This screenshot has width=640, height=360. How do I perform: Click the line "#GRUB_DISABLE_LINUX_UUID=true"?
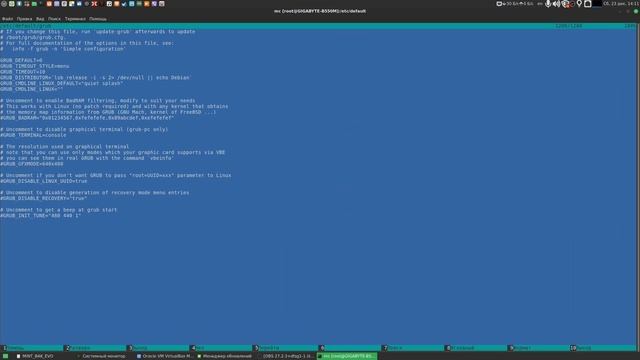[44, 181]
